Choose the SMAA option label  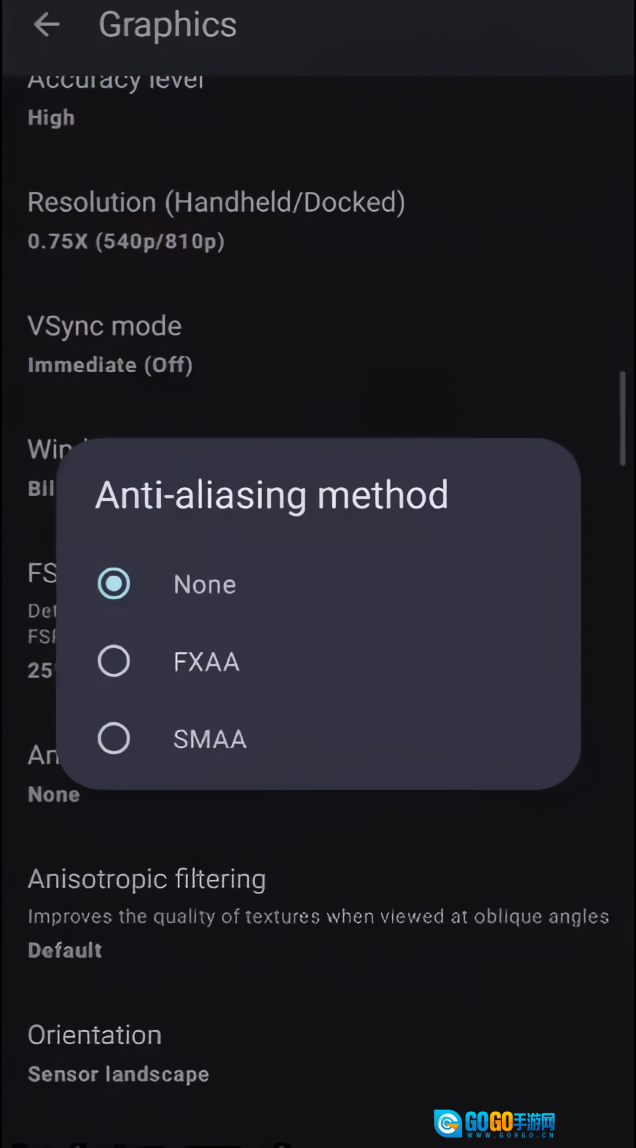[209, 740]
